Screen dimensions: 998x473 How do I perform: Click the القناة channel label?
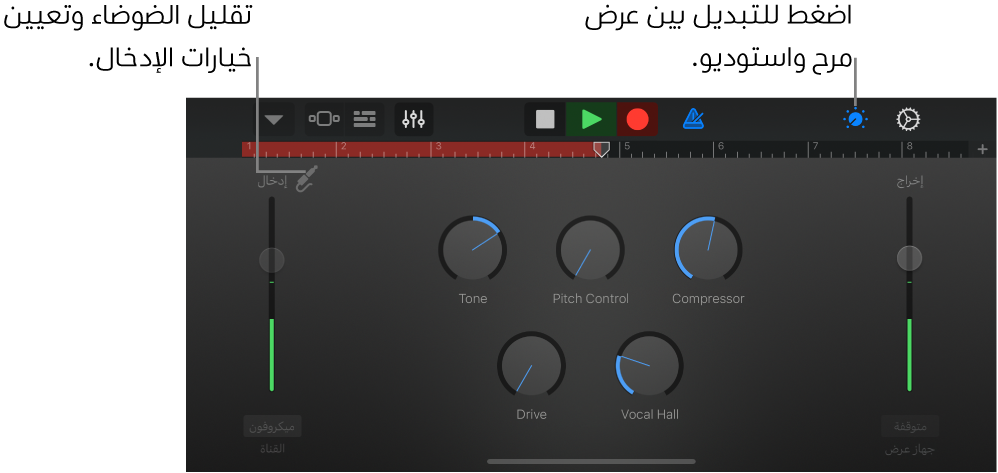[272, 449]
